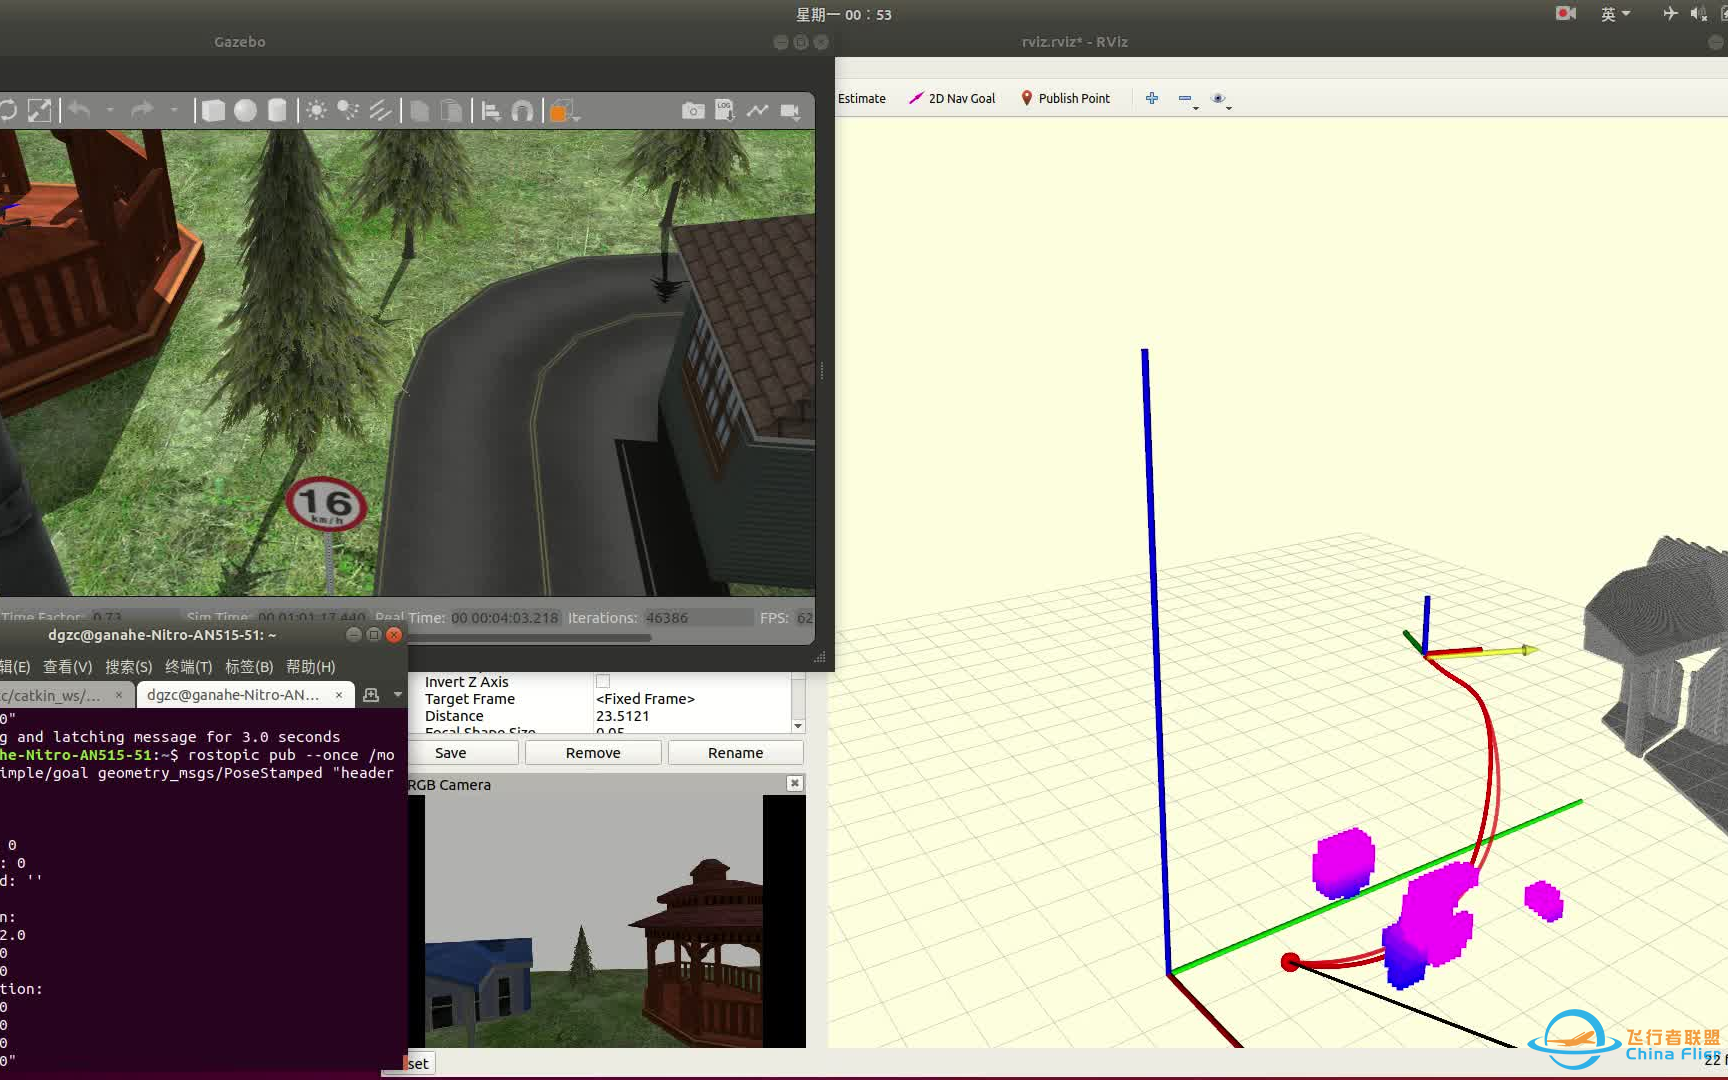Image resolution: width=1728 pixels, height=1080 pixels.
Task: Click the eye options icon in RViz toolbar
Action: tap(1220, 99)
